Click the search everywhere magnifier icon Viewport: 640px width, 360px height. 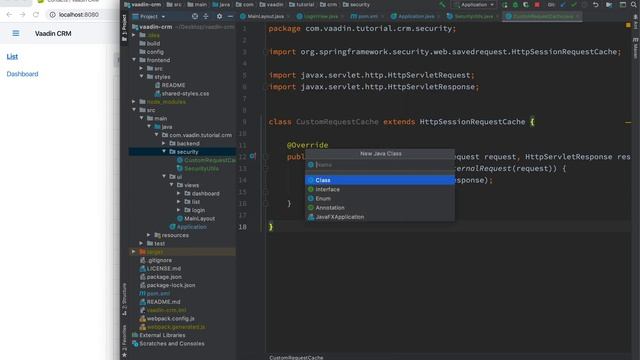634,4
